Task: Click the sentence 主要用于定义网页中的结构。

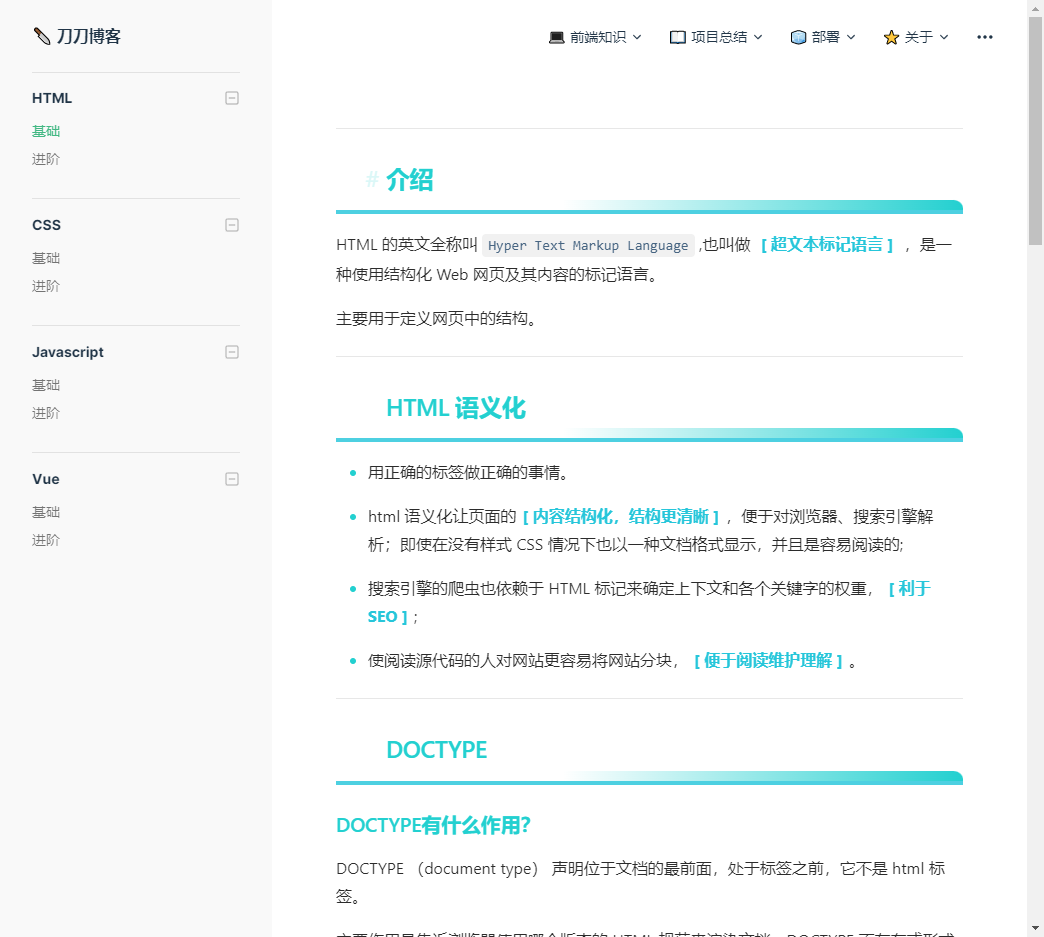Action: click(x=436, y=319)
